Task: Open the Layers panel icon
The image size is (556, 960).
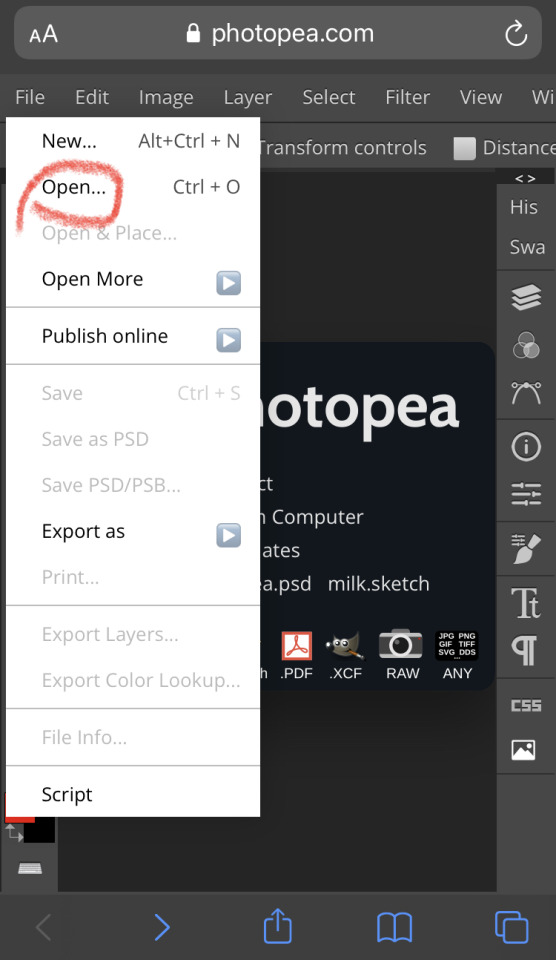Action: pyautogui.click(x=526, y=298)
